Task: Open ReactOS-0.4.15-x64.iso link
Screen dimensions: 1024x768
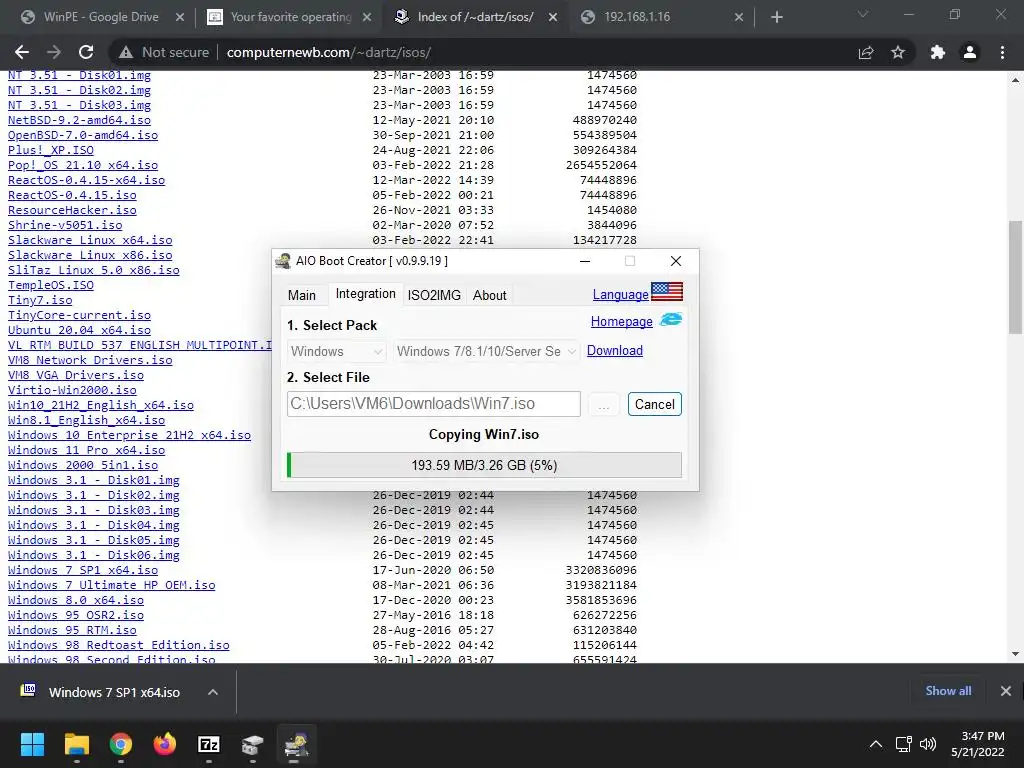Action: coord(86,180)
